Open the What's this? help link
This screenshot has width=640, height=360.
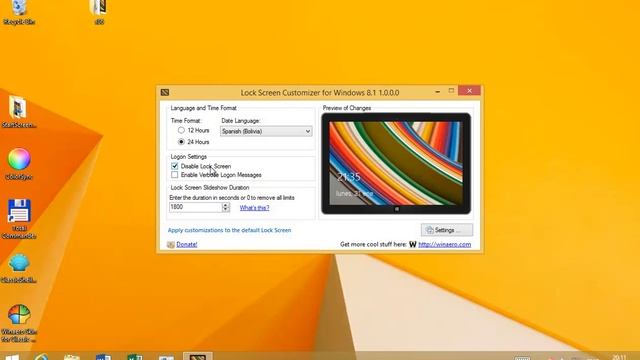(254, 208)
